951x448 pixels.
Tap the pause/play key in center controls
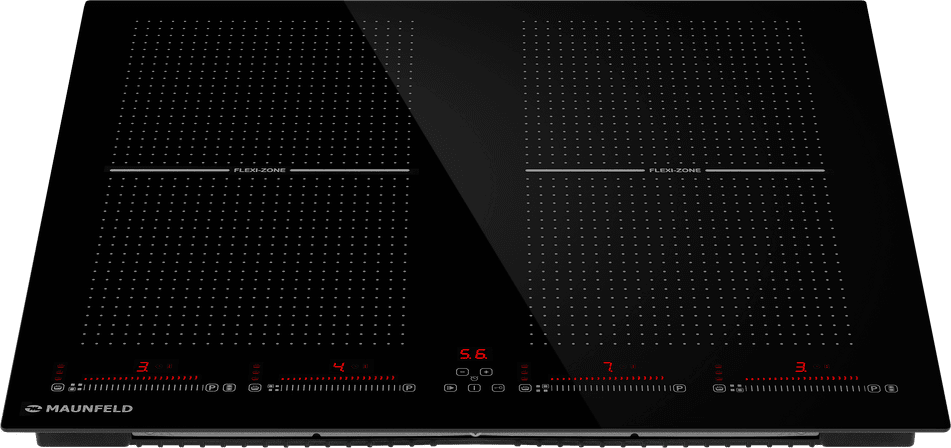[x=449, y=387]
